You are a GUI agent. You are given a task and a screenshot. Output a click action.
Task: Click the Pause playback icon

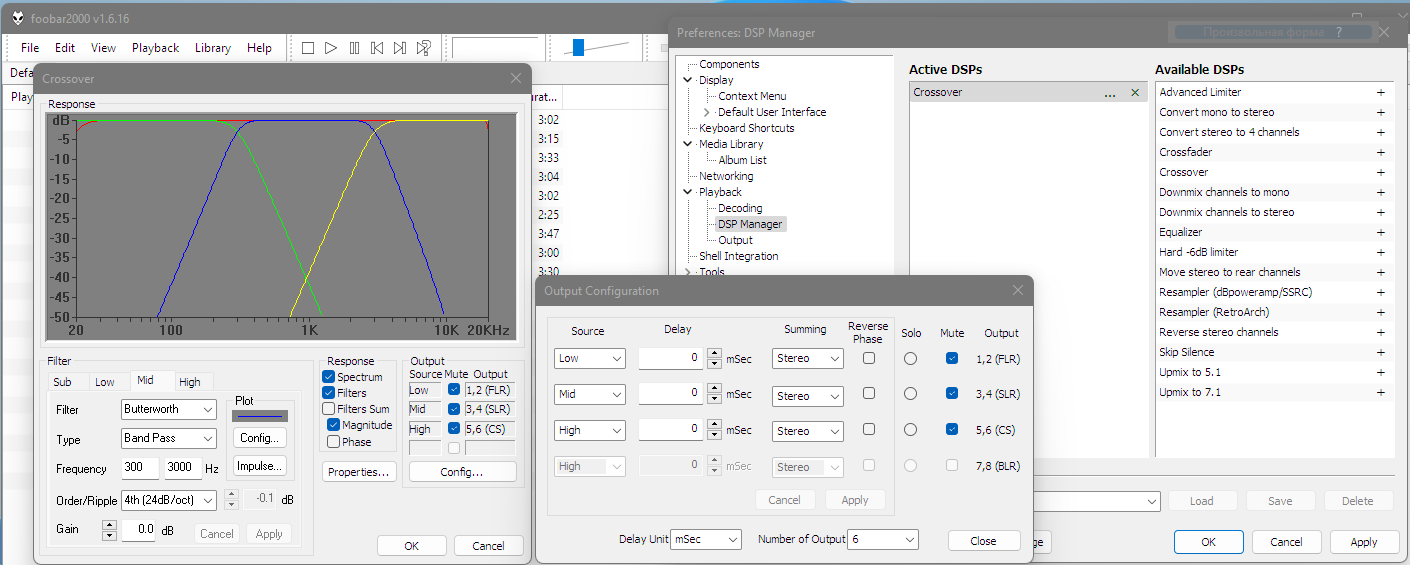[x=354, y=48]
